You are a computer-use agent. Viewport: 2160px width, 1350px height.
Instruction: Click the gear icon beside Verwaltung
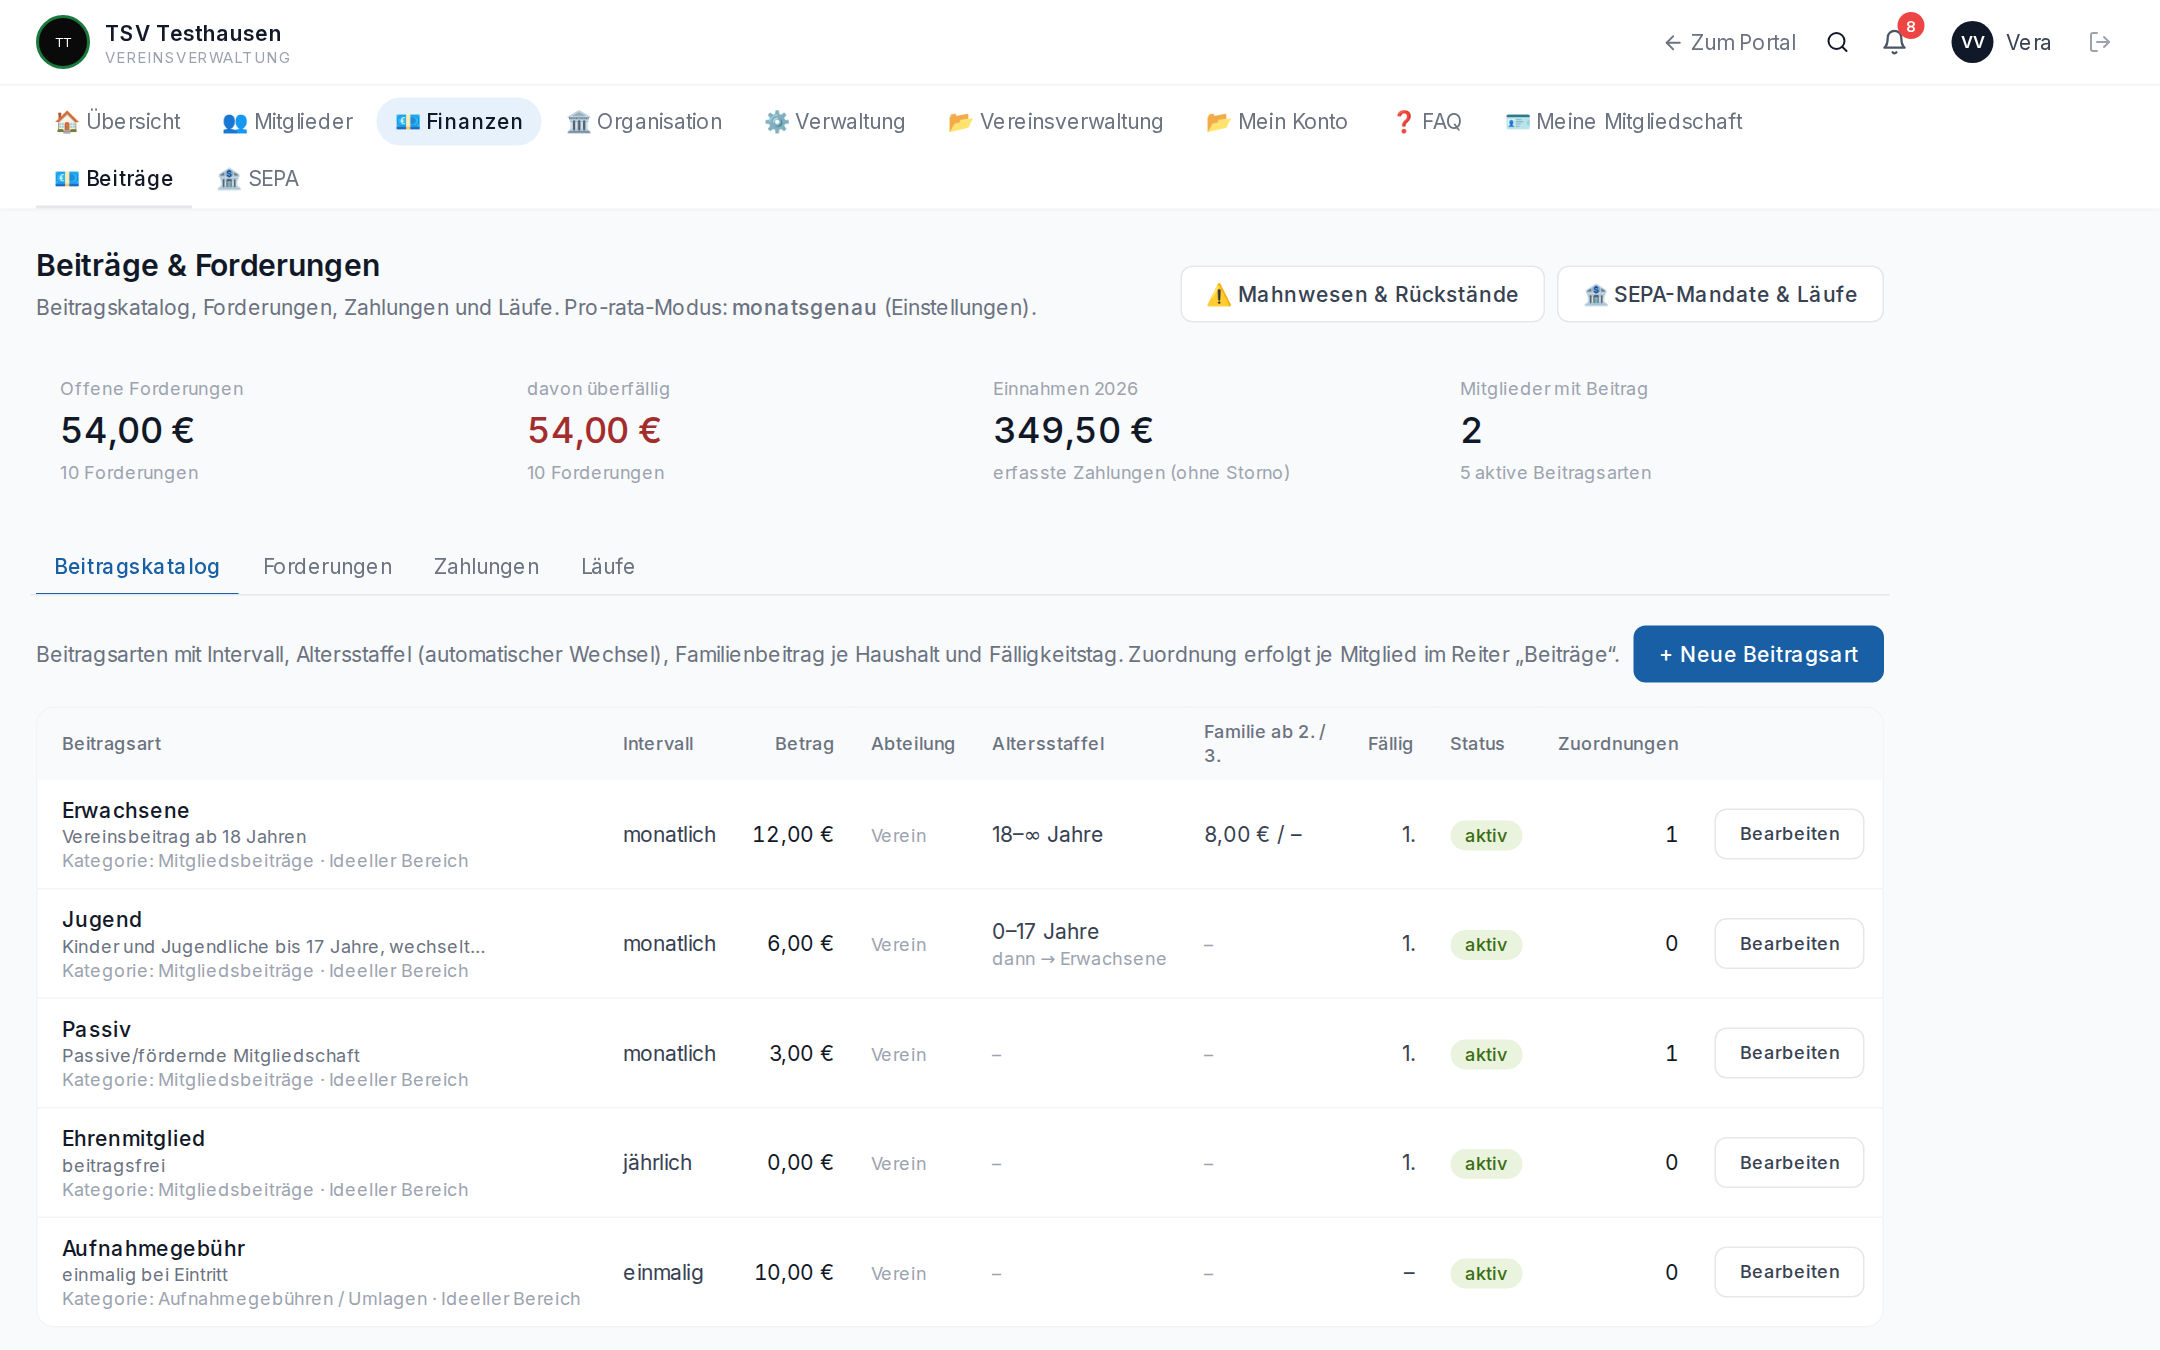tap(776, 122)
